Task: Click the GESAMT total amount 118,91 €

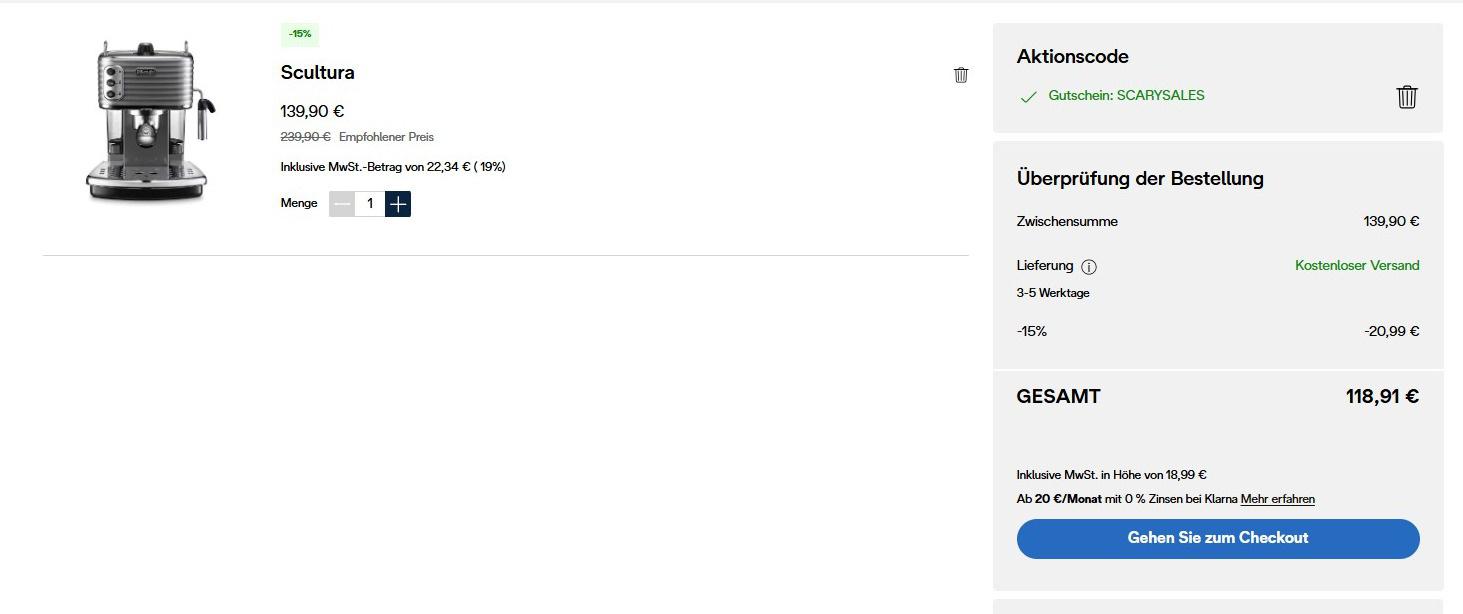Action: [1381, 397]
